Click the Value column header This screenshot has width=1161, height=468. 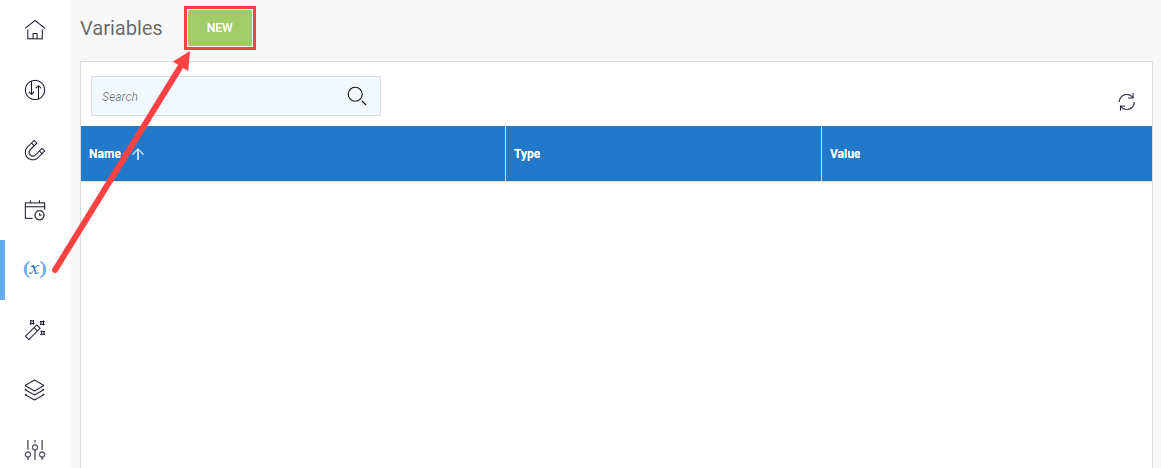tap(845, 154)
